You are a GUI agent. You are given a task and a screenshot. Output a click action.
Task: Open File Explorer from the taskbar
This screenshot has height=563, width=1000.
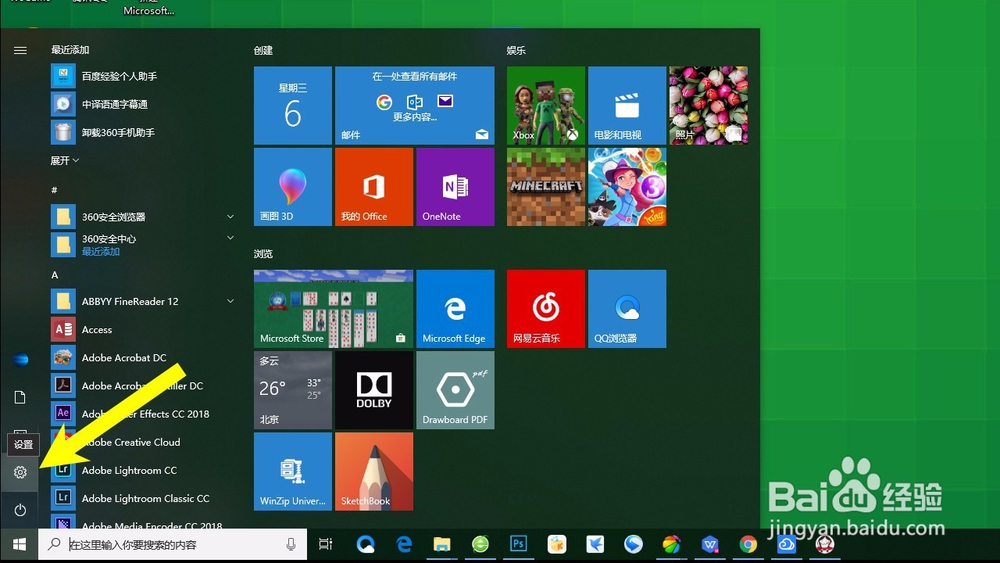[442, 545]
